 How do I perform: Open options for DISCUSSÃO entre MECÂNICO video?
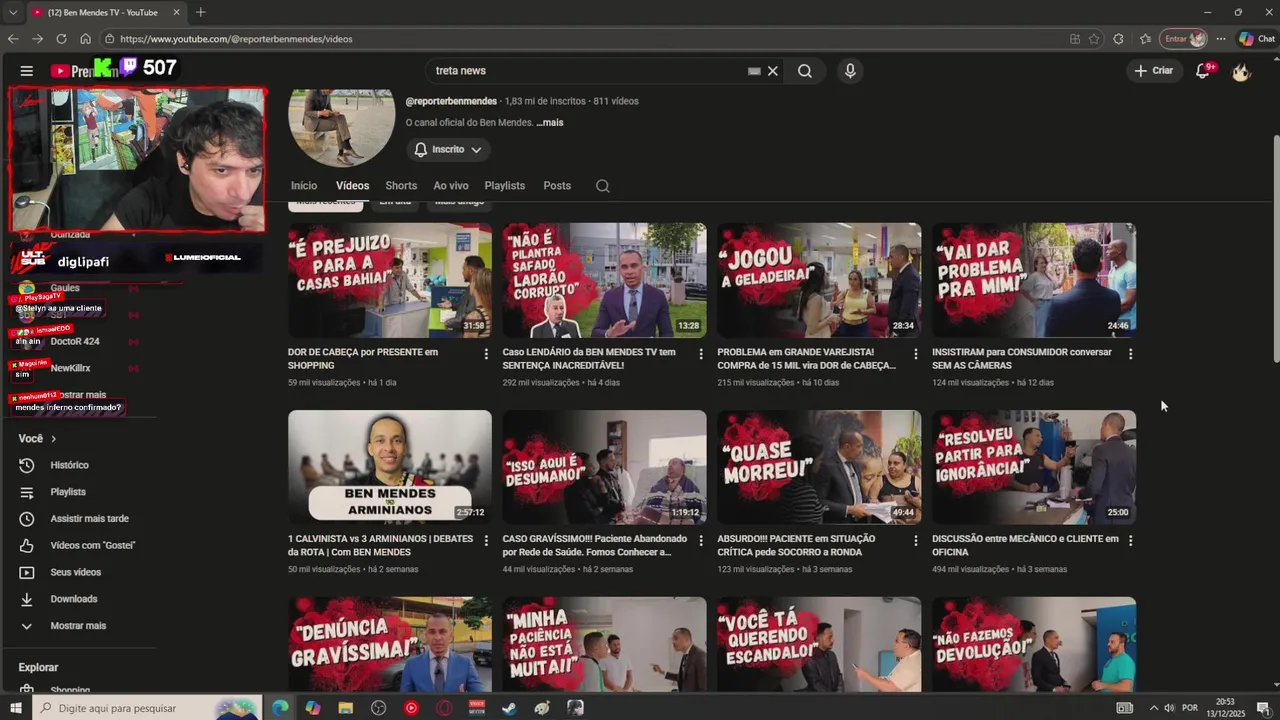1131,540
